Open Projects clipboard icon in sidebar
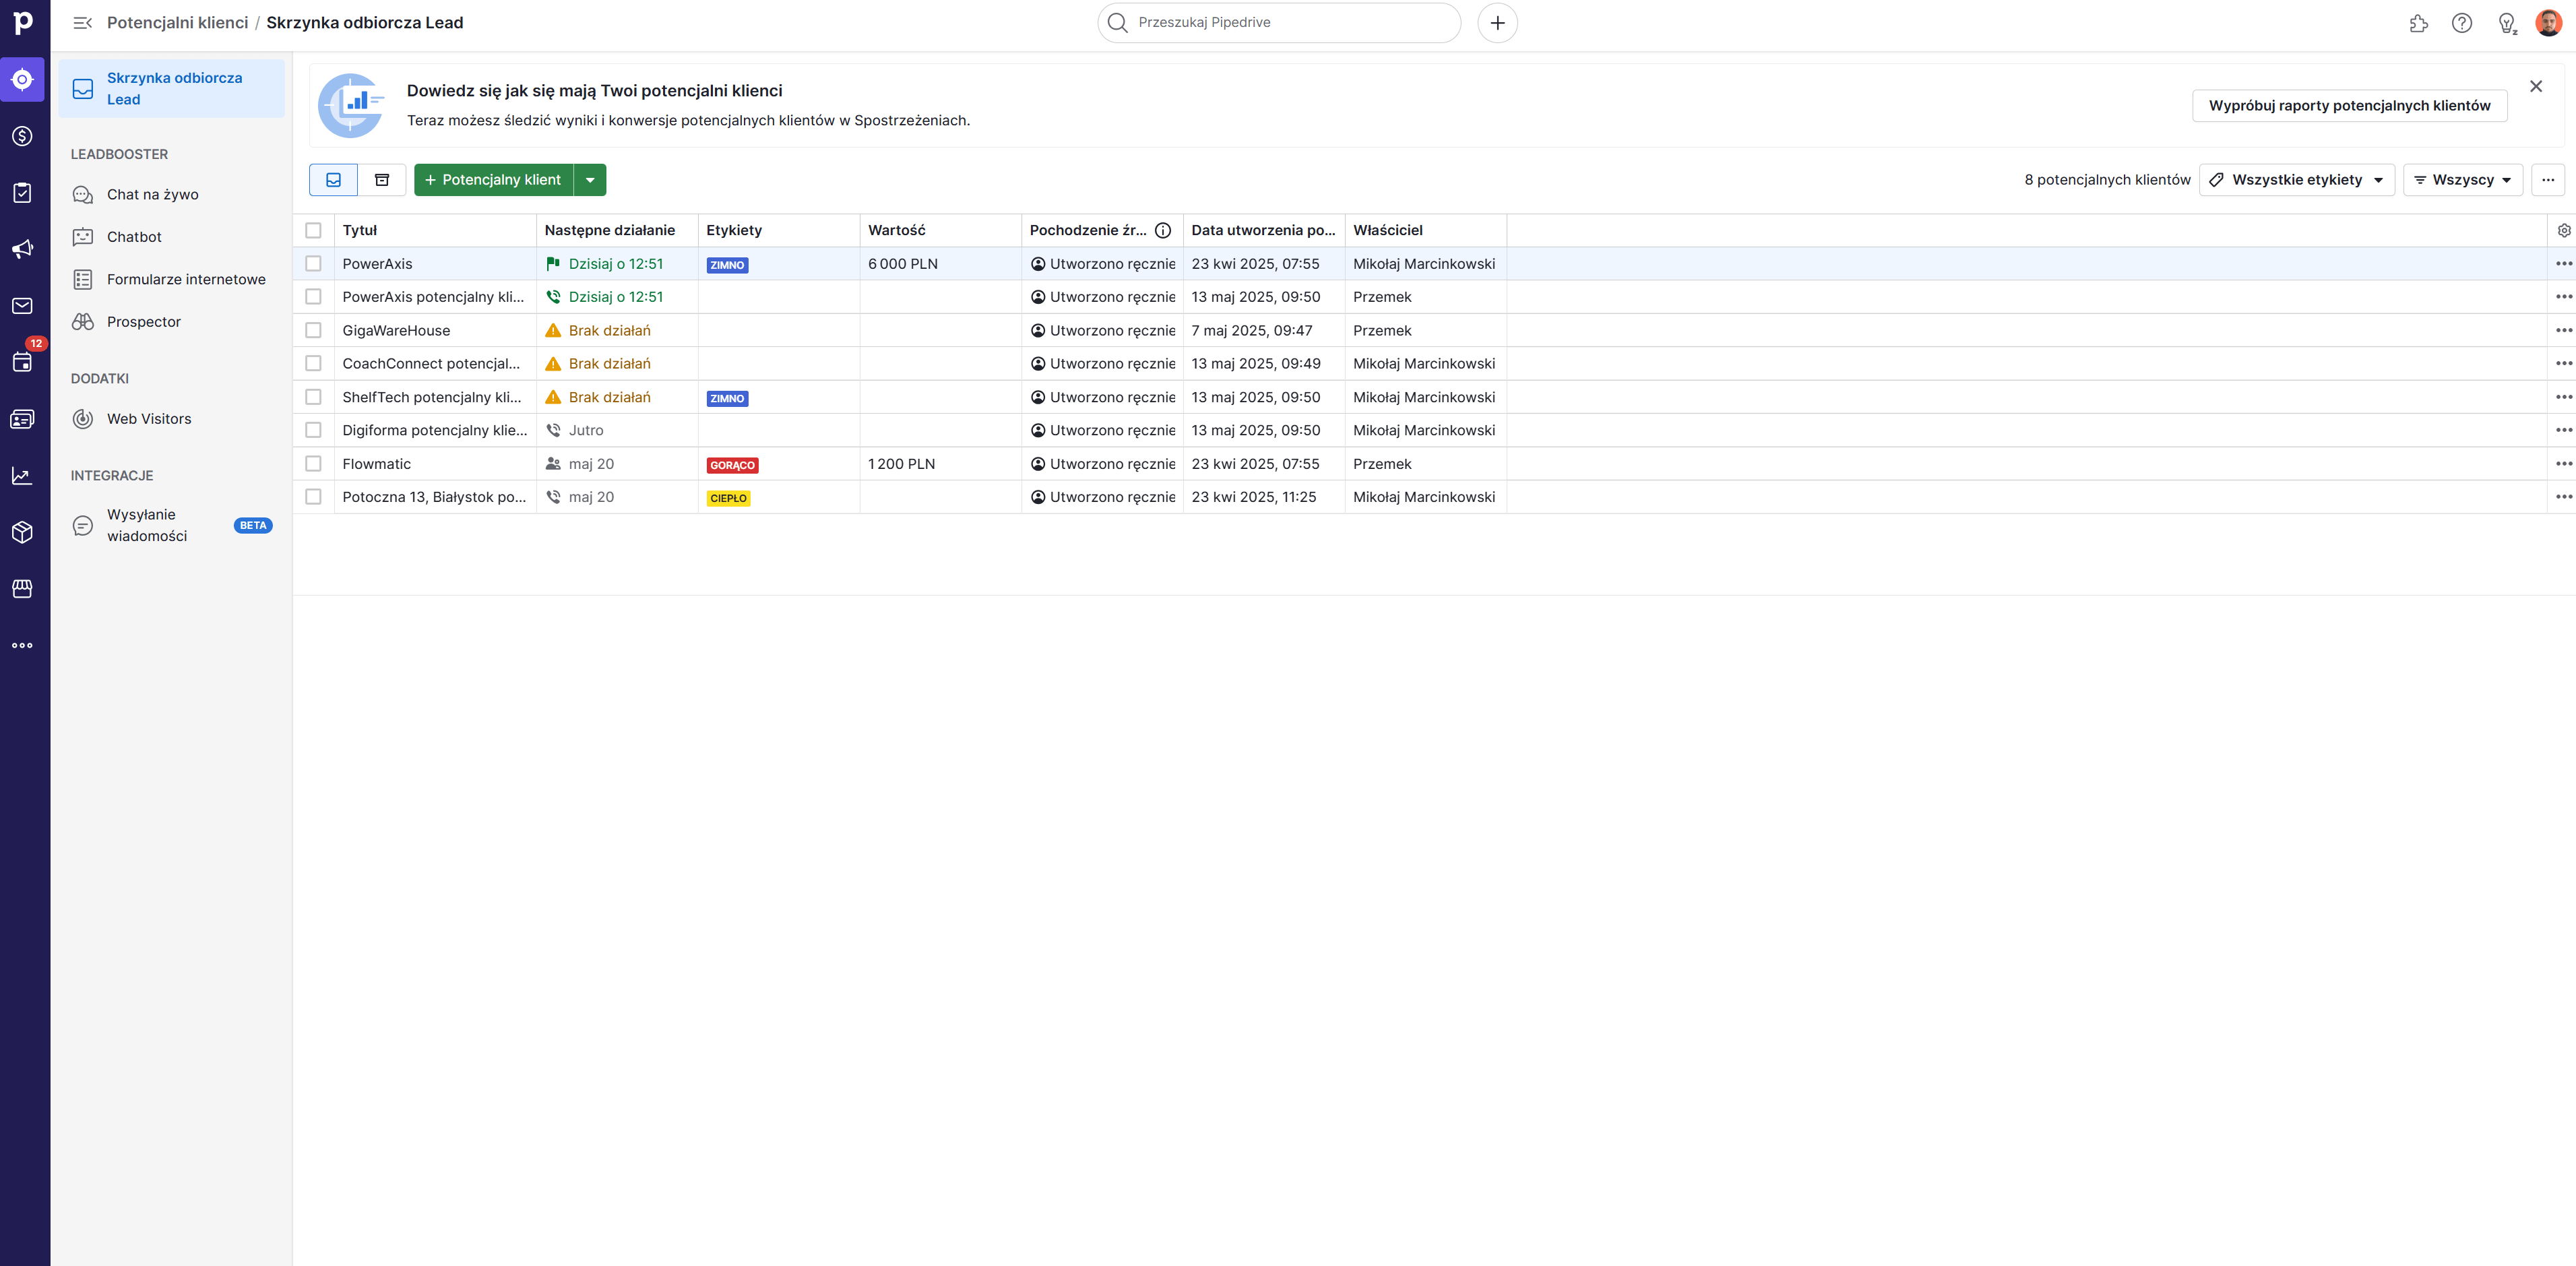This screenshot has height=1266, width=2576. tap(22, 193)
